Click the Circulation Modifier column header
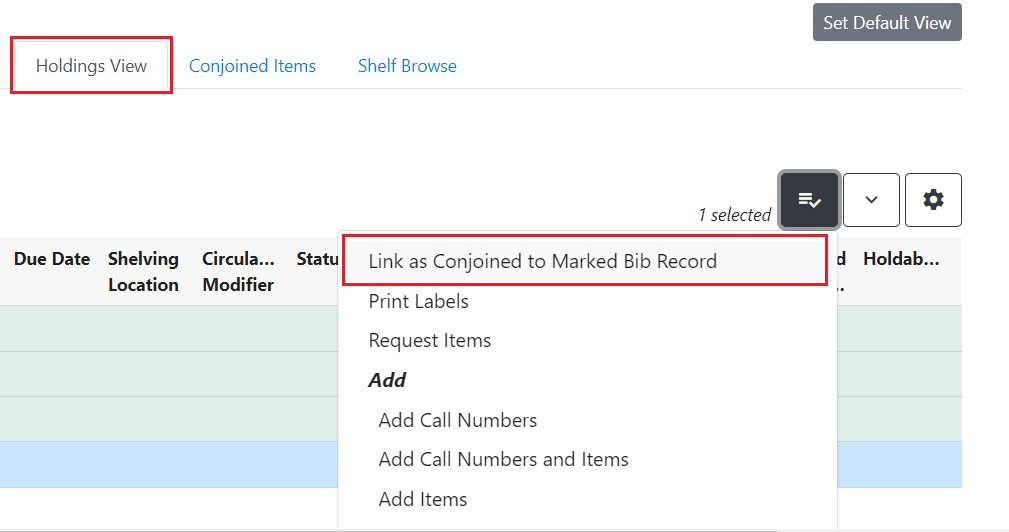1009x532 pixels. tap(238, 271)
